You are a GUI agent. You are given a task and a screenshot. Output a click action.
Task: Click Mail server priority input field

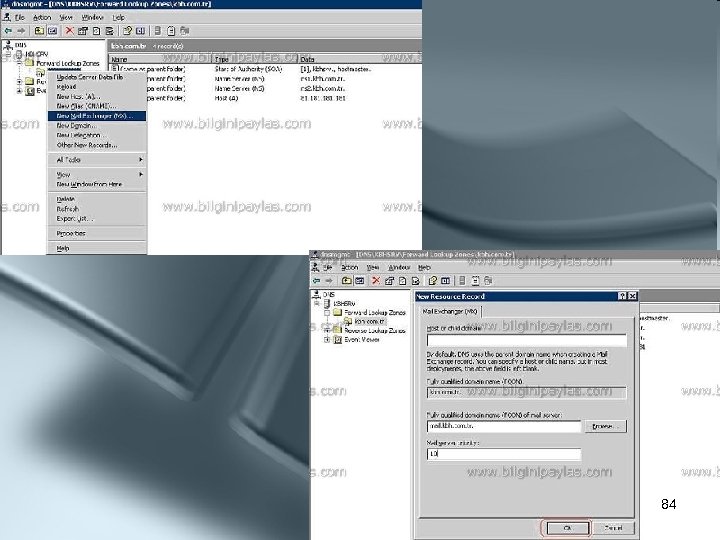click(x=504, y=454)
